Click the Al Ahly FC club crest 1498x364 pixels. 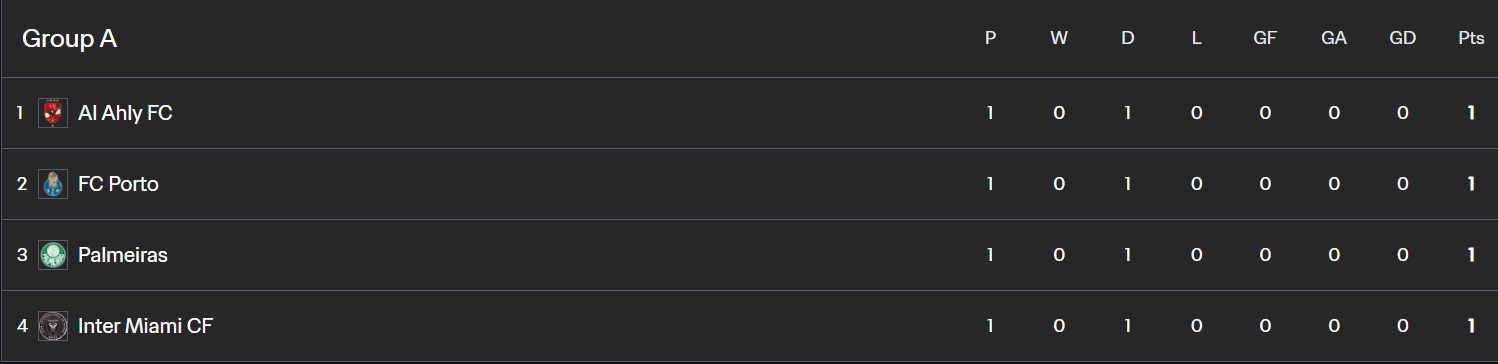(53, 113)
